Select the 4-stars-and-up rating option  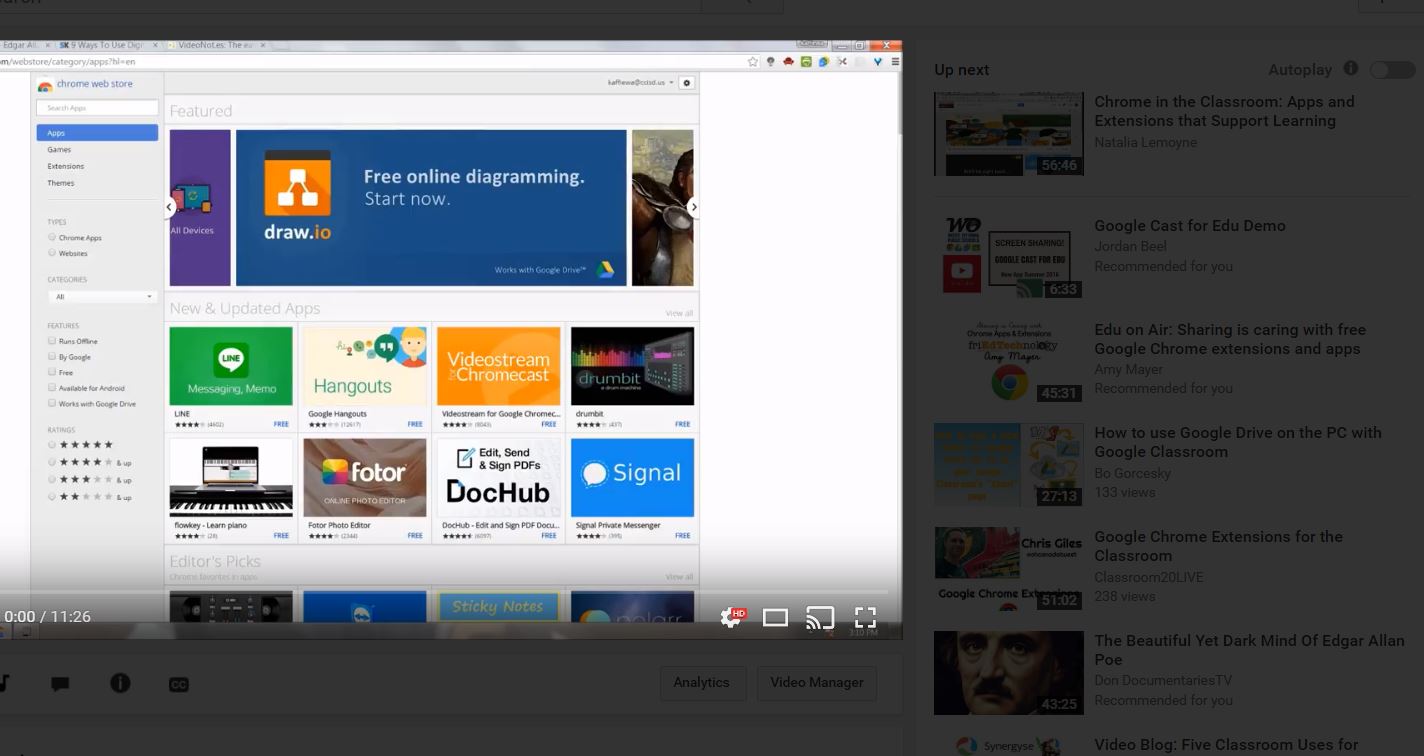51,462
